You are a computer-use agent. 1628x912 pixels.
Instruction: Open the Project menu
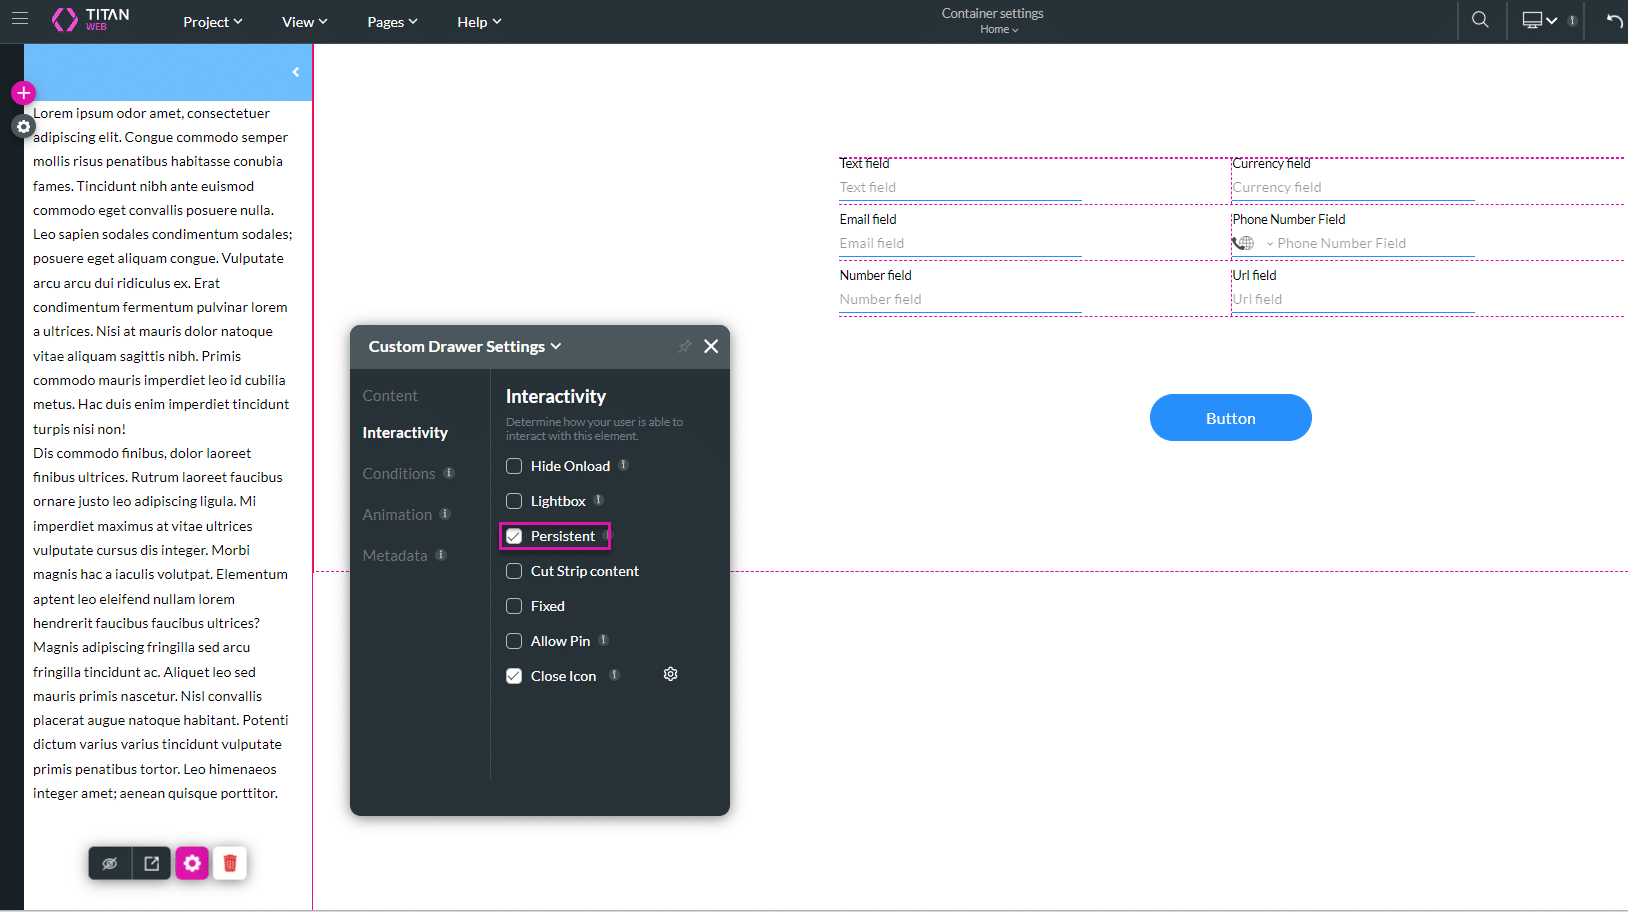point(212,22)
